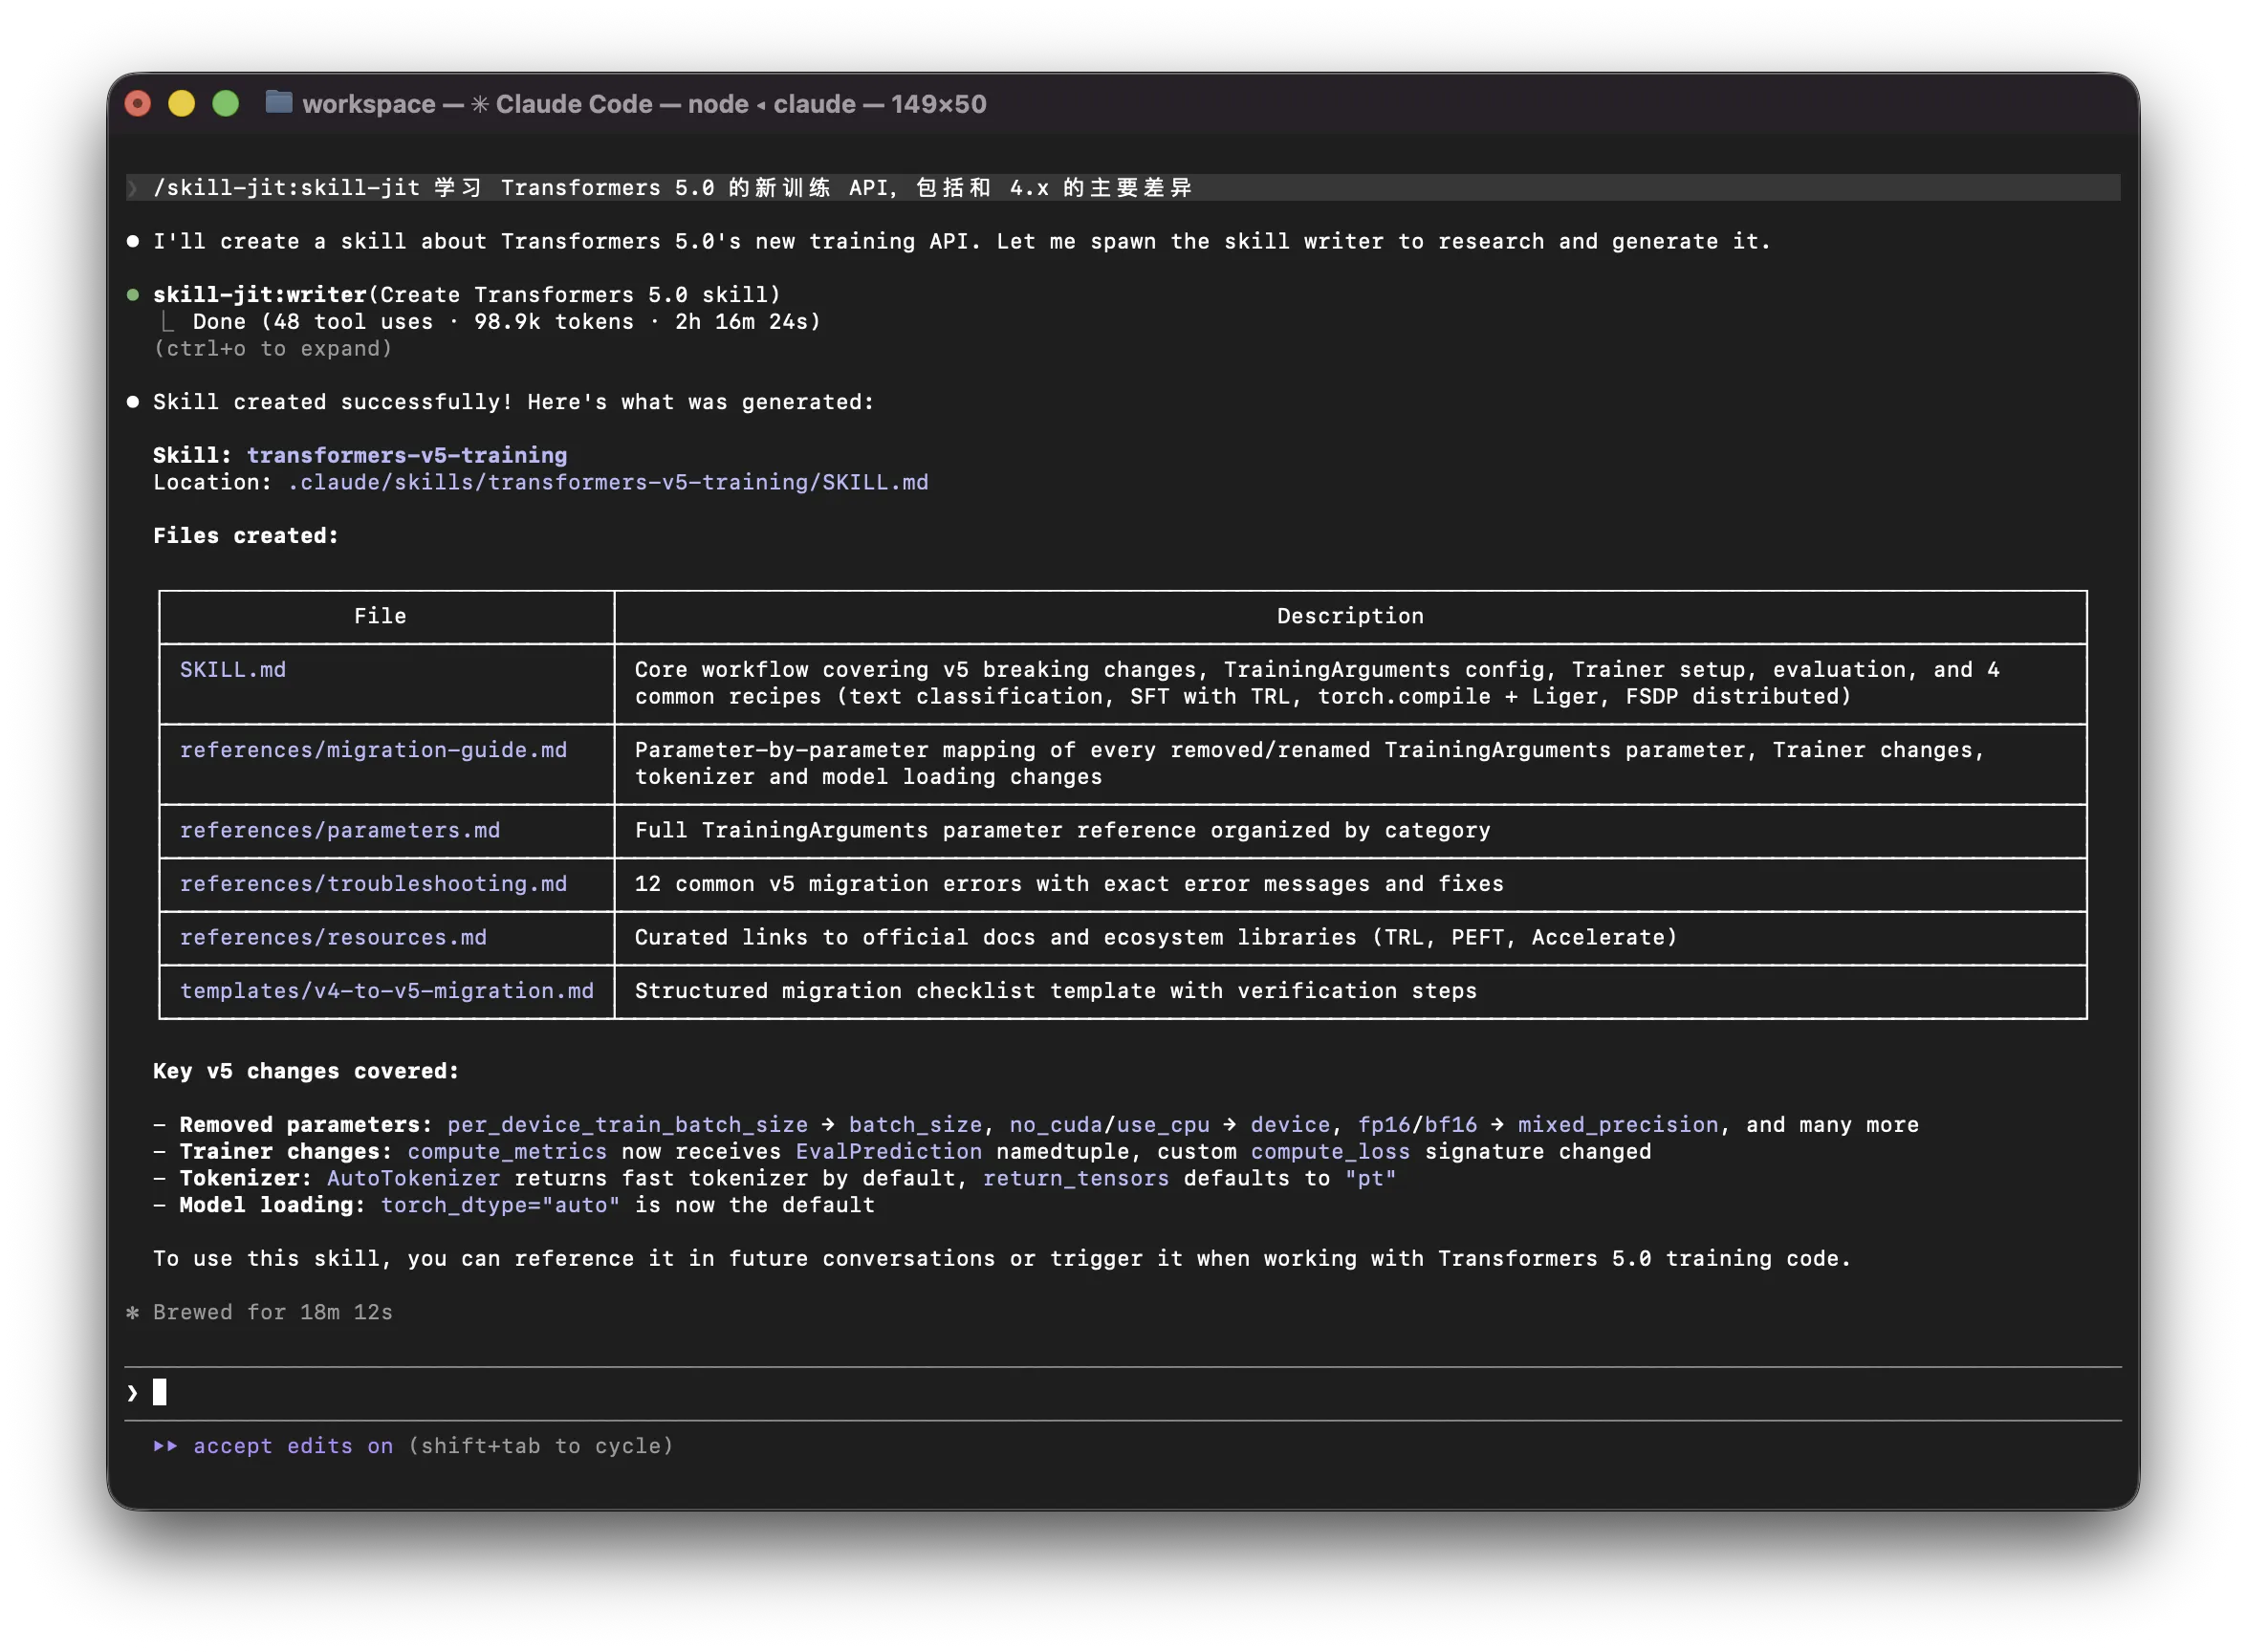
Task: Open references/migration-guide.md link
Action: (x=373, y=750)
